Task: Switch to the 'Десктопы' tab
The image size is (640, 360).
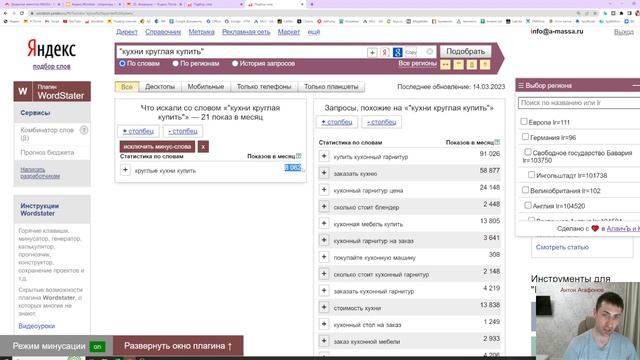Action: point(160,87)
